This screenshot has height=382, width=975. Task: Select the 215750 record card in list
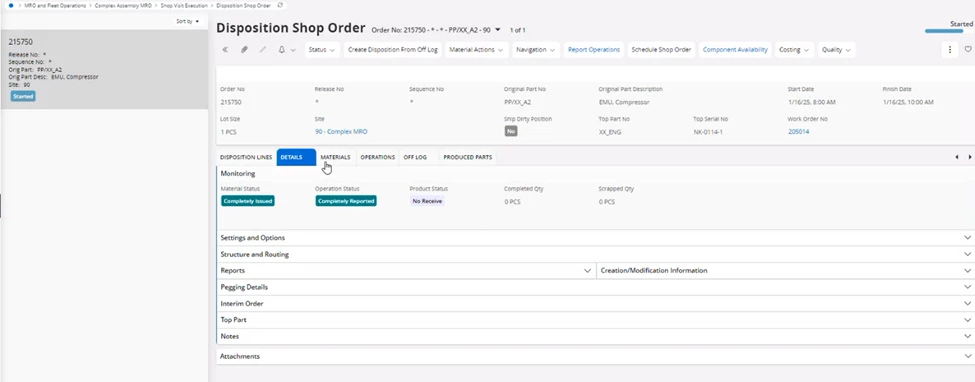[104, 69]
